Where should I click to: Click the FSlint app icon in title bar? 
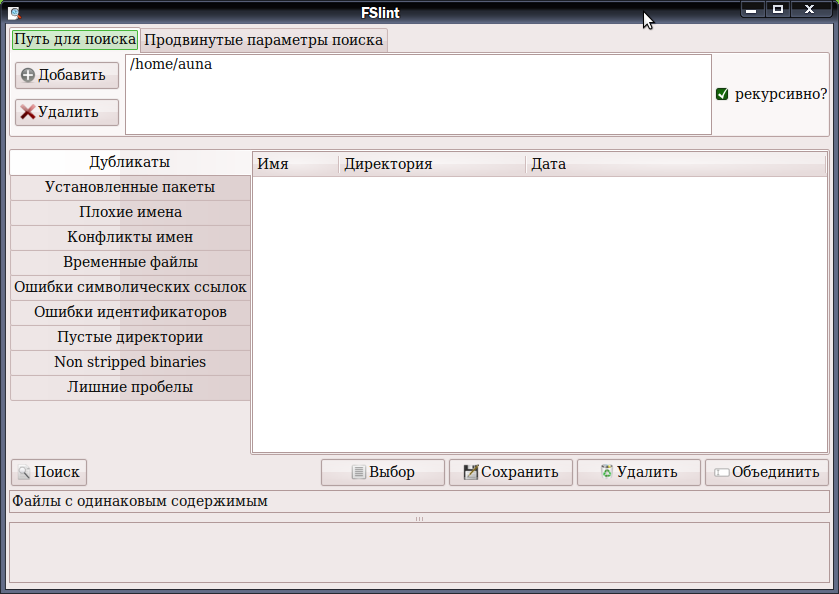point(14,13)
